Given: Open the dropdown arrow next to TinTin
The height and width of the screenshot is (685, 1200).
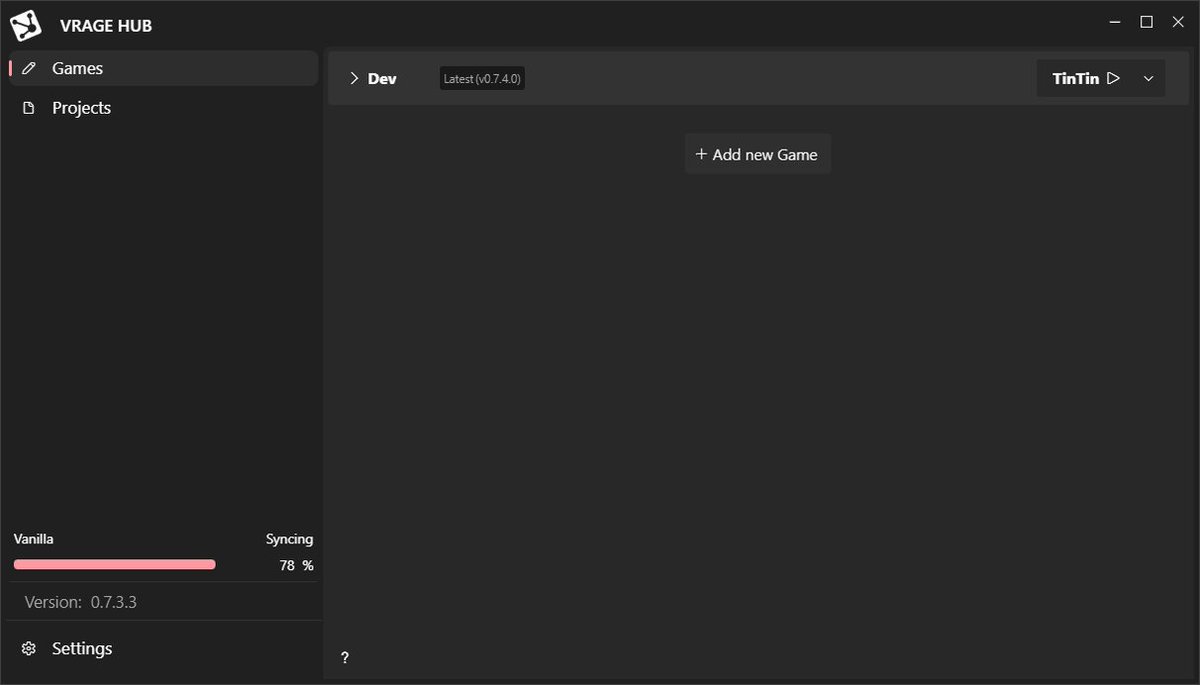Looking at the screenshot, I should [x=1149, y=78].
